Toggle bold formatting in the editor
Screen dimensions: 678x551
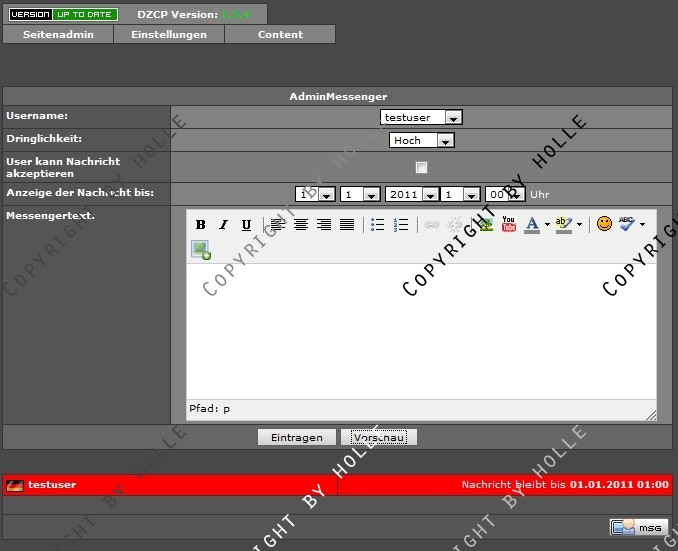[200, 224]
